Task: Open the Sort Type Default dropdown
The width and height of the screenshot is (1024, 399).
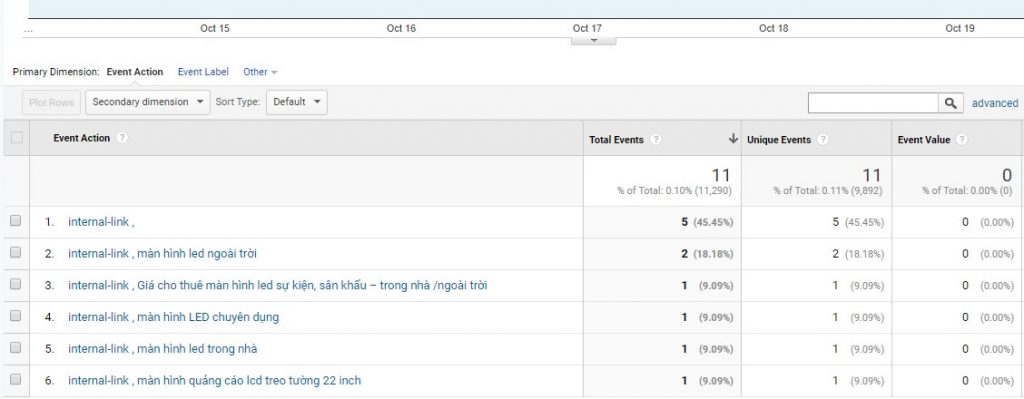Action: 296,102
